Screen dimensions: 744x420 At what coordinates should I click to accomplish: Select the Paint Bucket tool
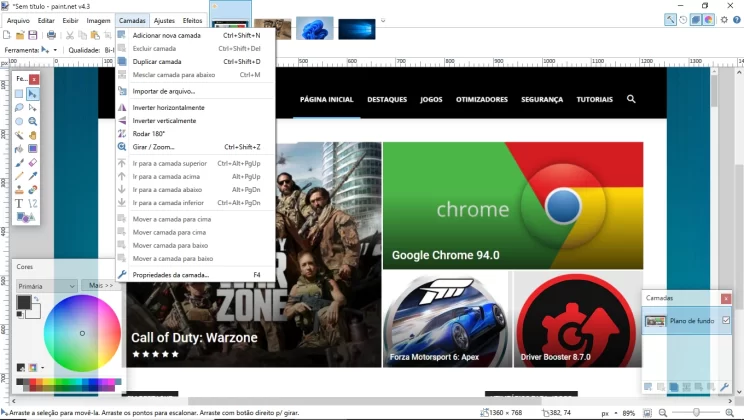[x=19, y=149]
